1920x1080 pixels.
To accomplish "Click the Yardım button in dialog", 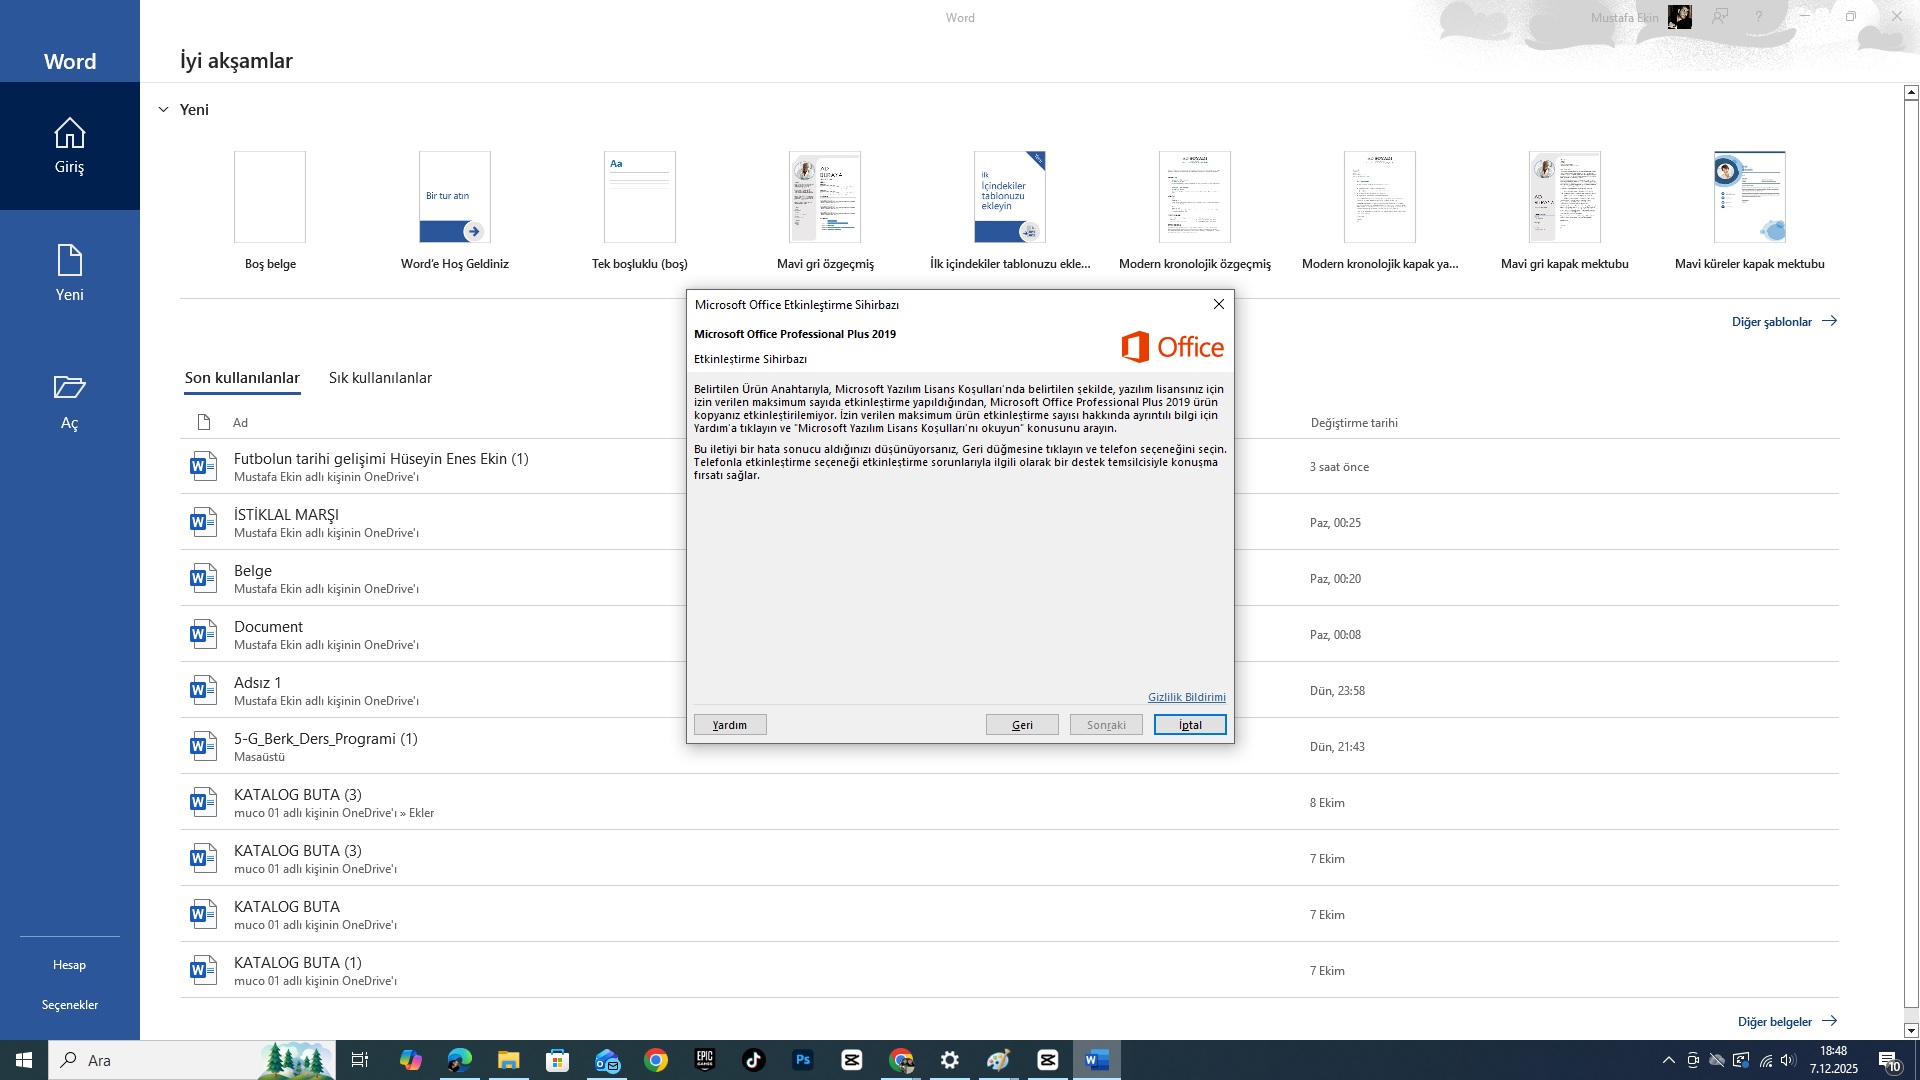I will 730,725.
